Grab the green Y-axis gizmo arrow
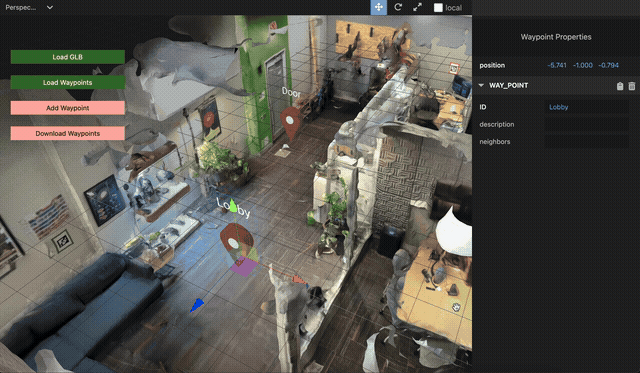The height and width of the screenshot is (373, 640). 233,206
